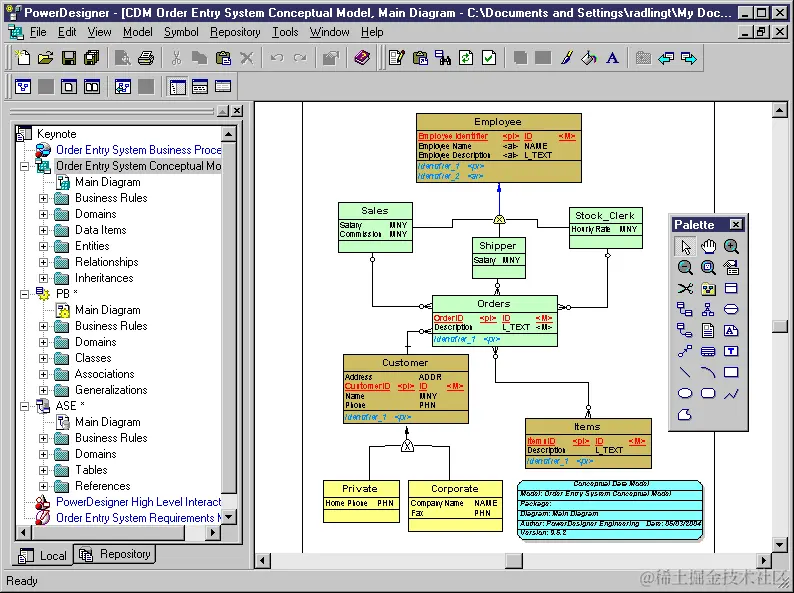This screenshot has height=593, width=794.
Task: Click the New document toolbar icon
Action: pos(22,58)
